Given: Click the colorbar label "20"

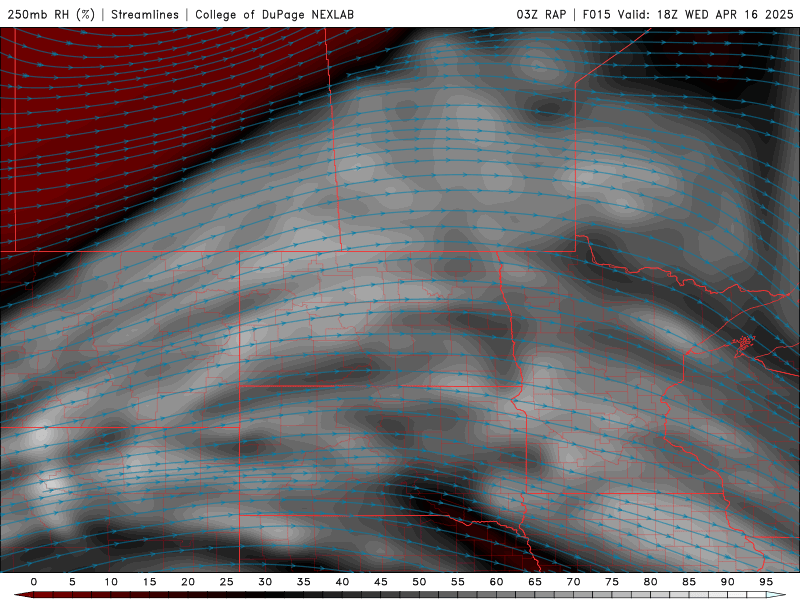Looking at the screenshot, I should (x=188, y=582).
